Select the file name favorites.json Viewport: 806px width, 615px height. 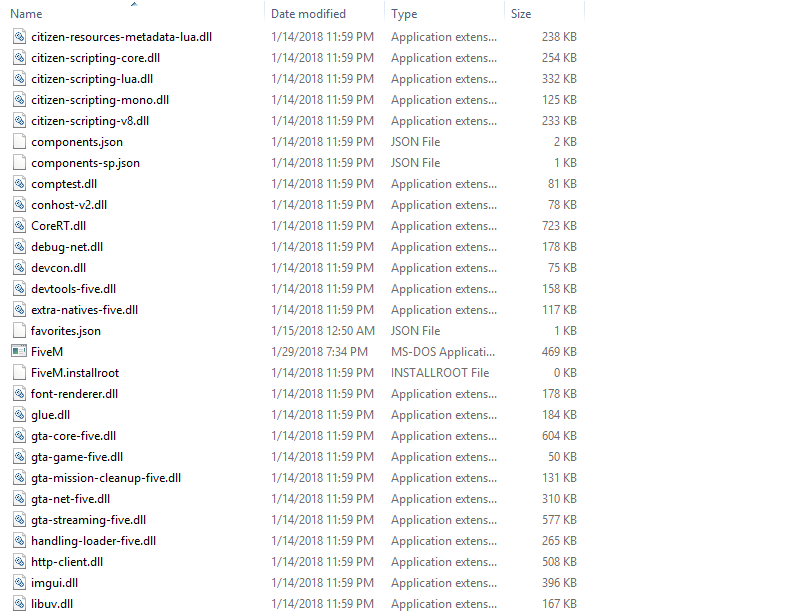[66, 331]
